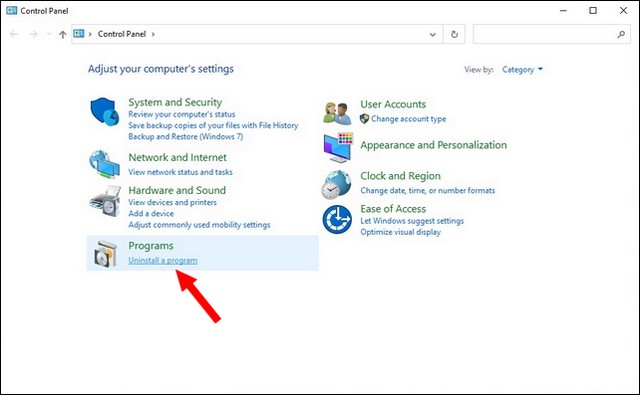640x395 pixels.
Task: Open Network and Internet heading
Action: [178, 157]
